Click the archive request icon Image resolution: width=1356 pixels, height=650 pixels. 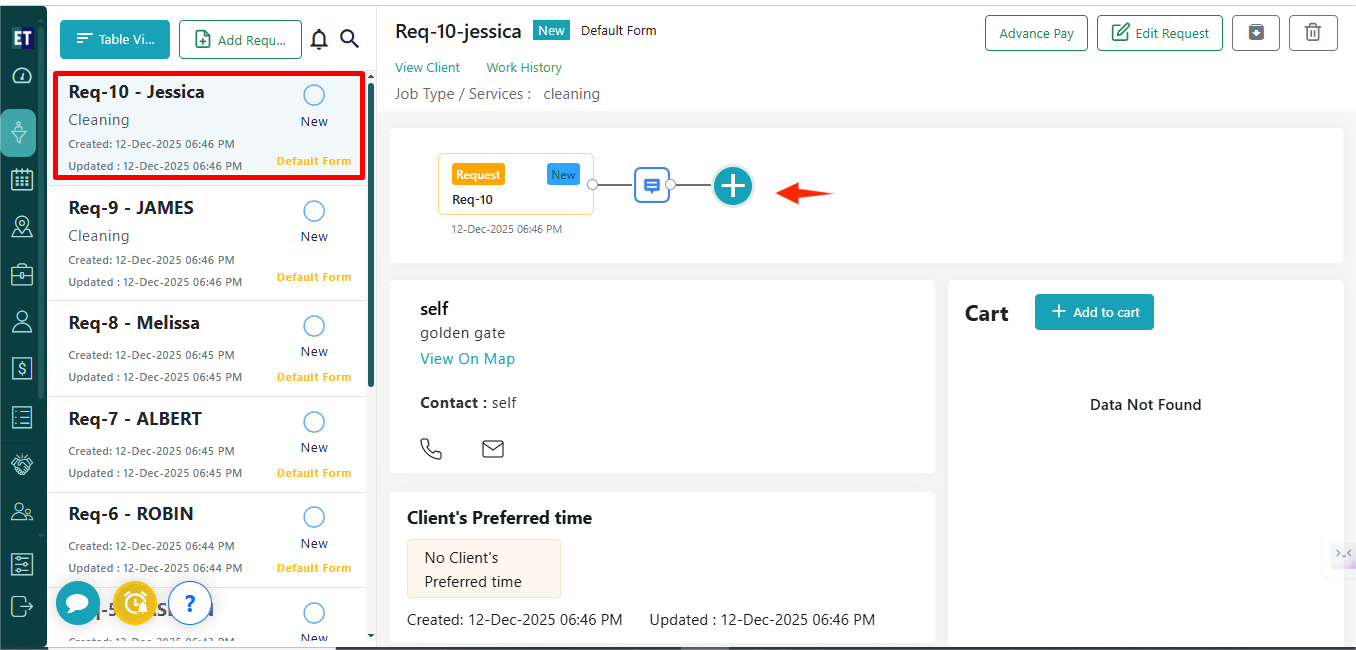[x=1256, y=33]
